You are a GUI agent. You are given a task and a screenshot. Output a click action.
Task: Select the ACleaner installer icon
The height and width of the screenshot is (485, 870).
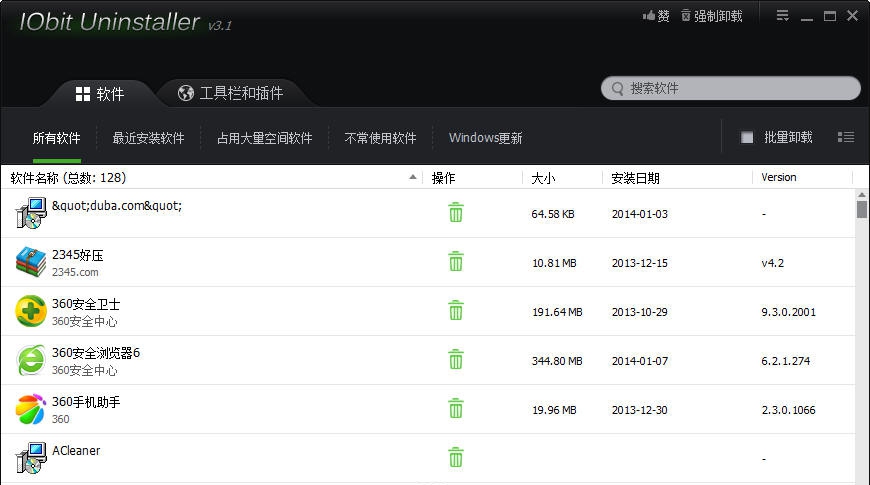(x=31, y=458)
